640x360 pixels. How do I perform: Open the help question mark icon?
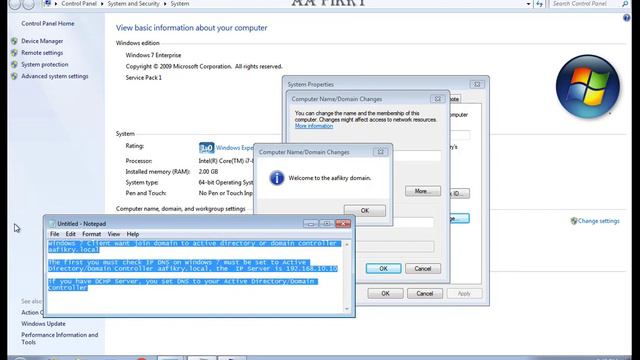pos(627,18)
